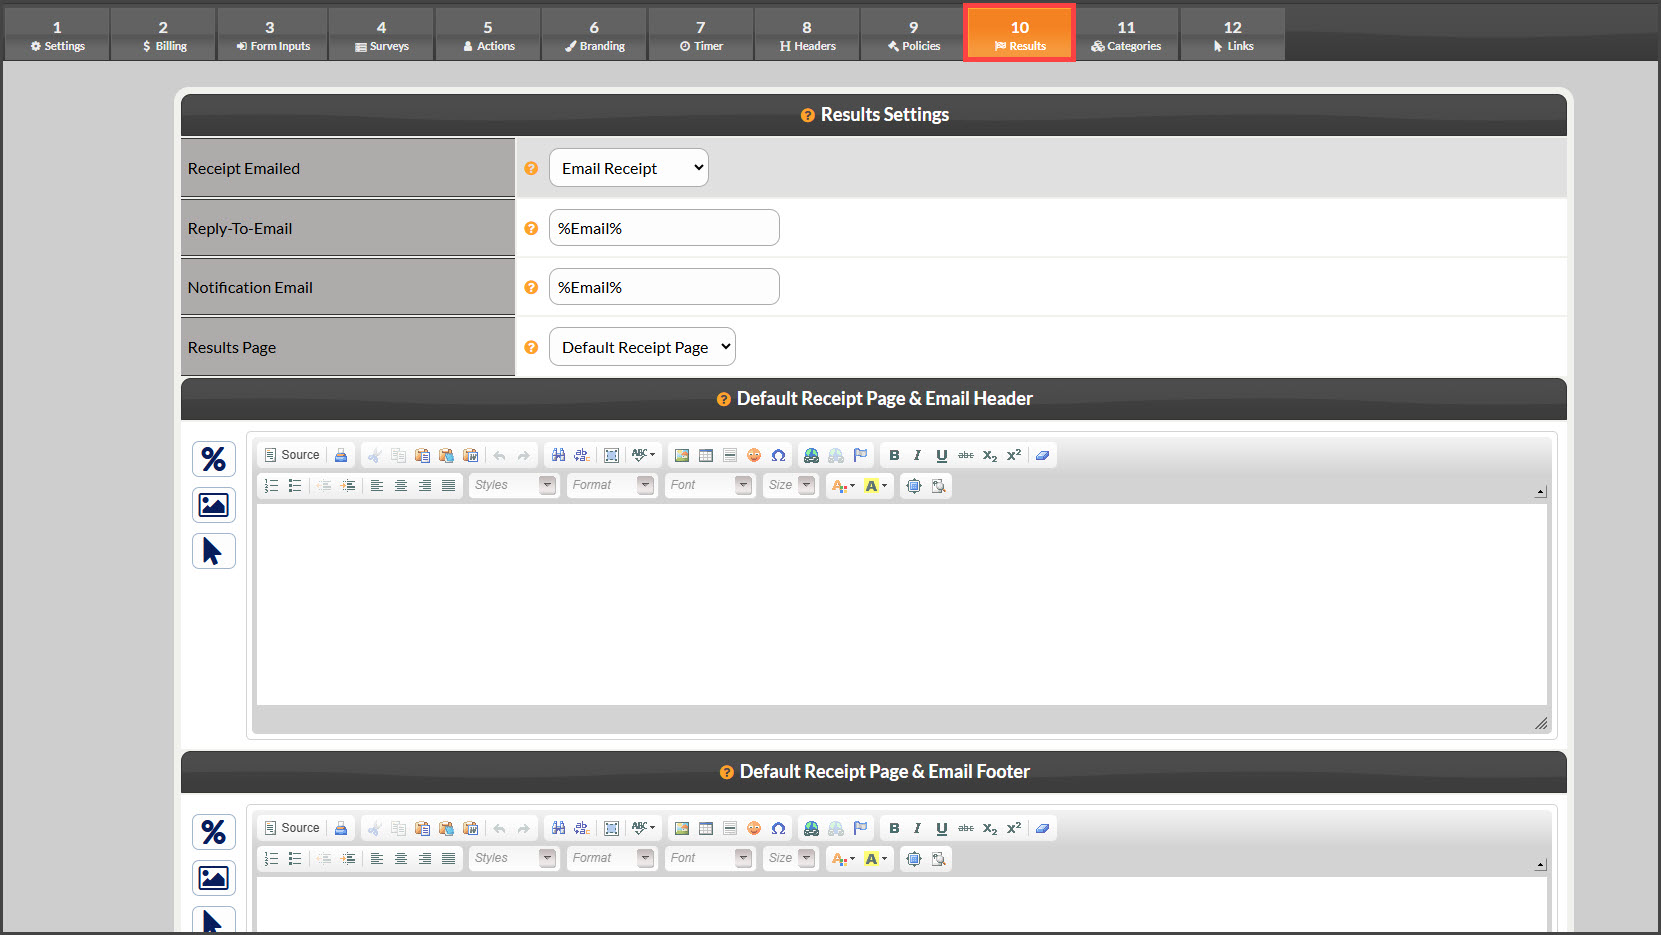
Task: Toggle Italic in the header editor
Action: (x=917, y=455)
